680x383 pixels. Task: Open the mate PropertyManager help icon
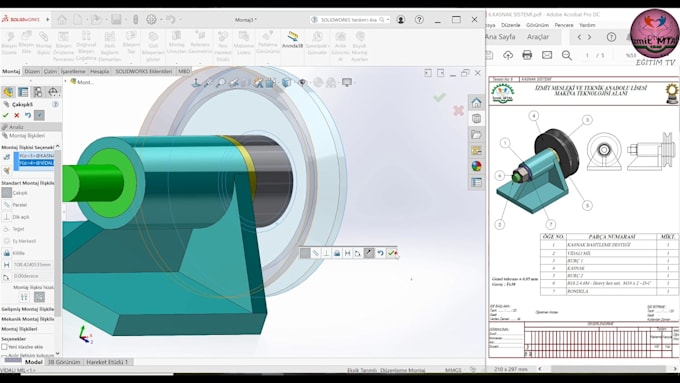point(56,104)
